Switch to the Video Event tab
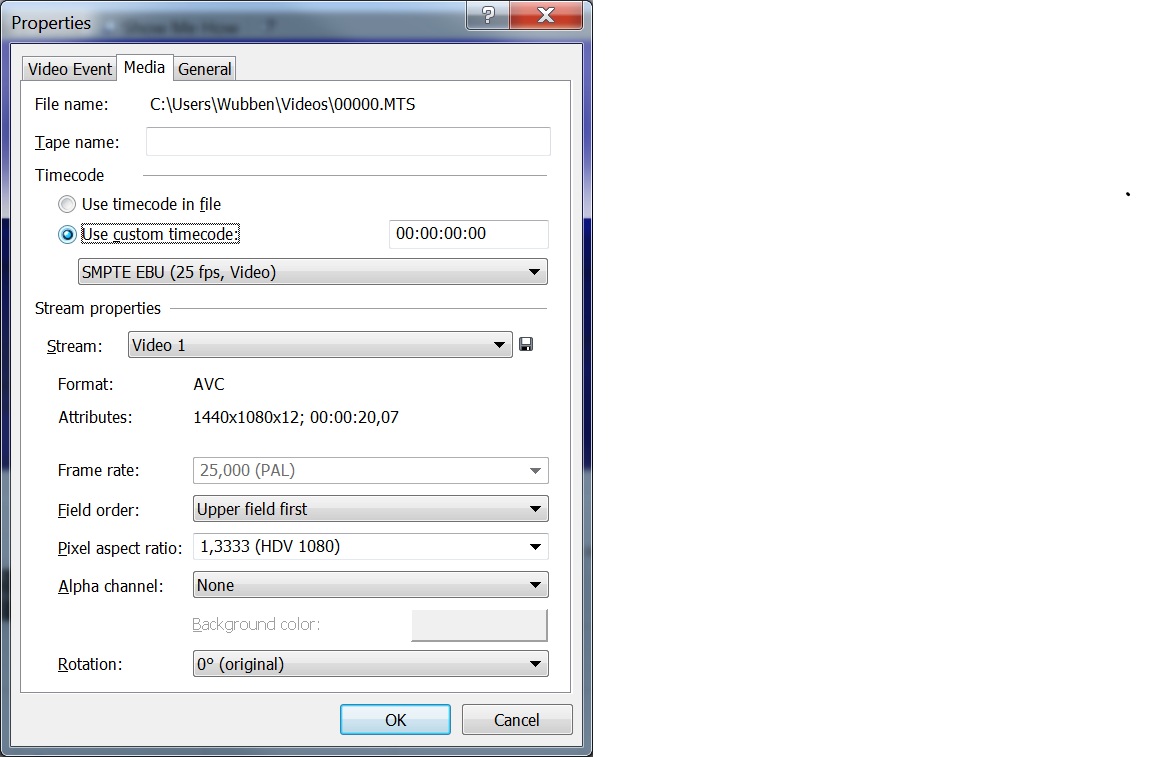Screen dimensions: 1152x757 click(x=70, y=69)
